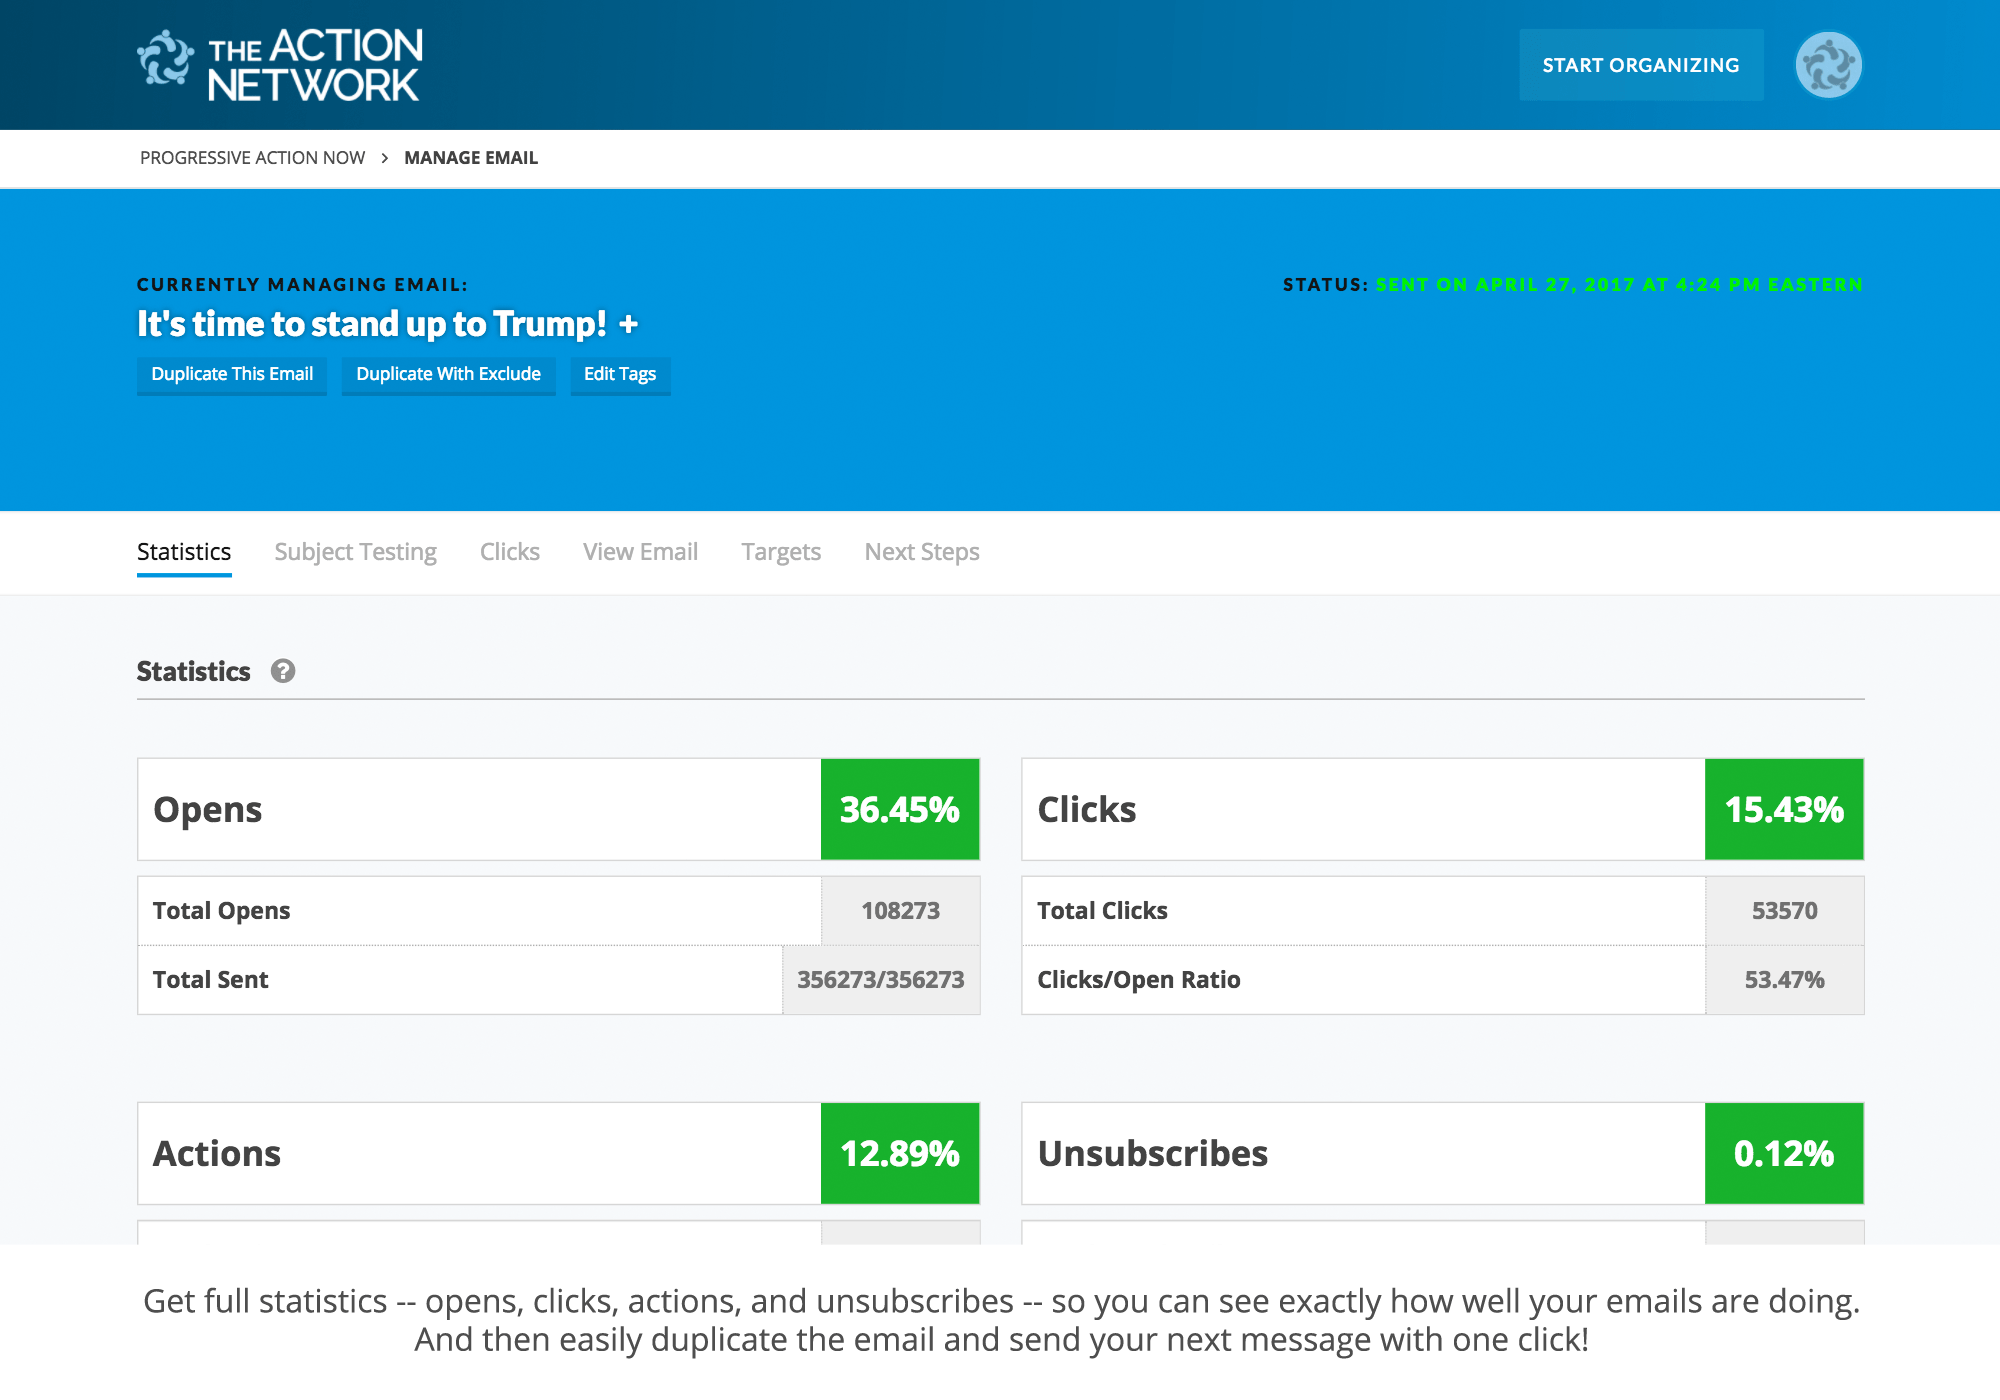Click the 12.89% actions rate box
Screen dimensions: 2000x1400
coord(900,1153)
